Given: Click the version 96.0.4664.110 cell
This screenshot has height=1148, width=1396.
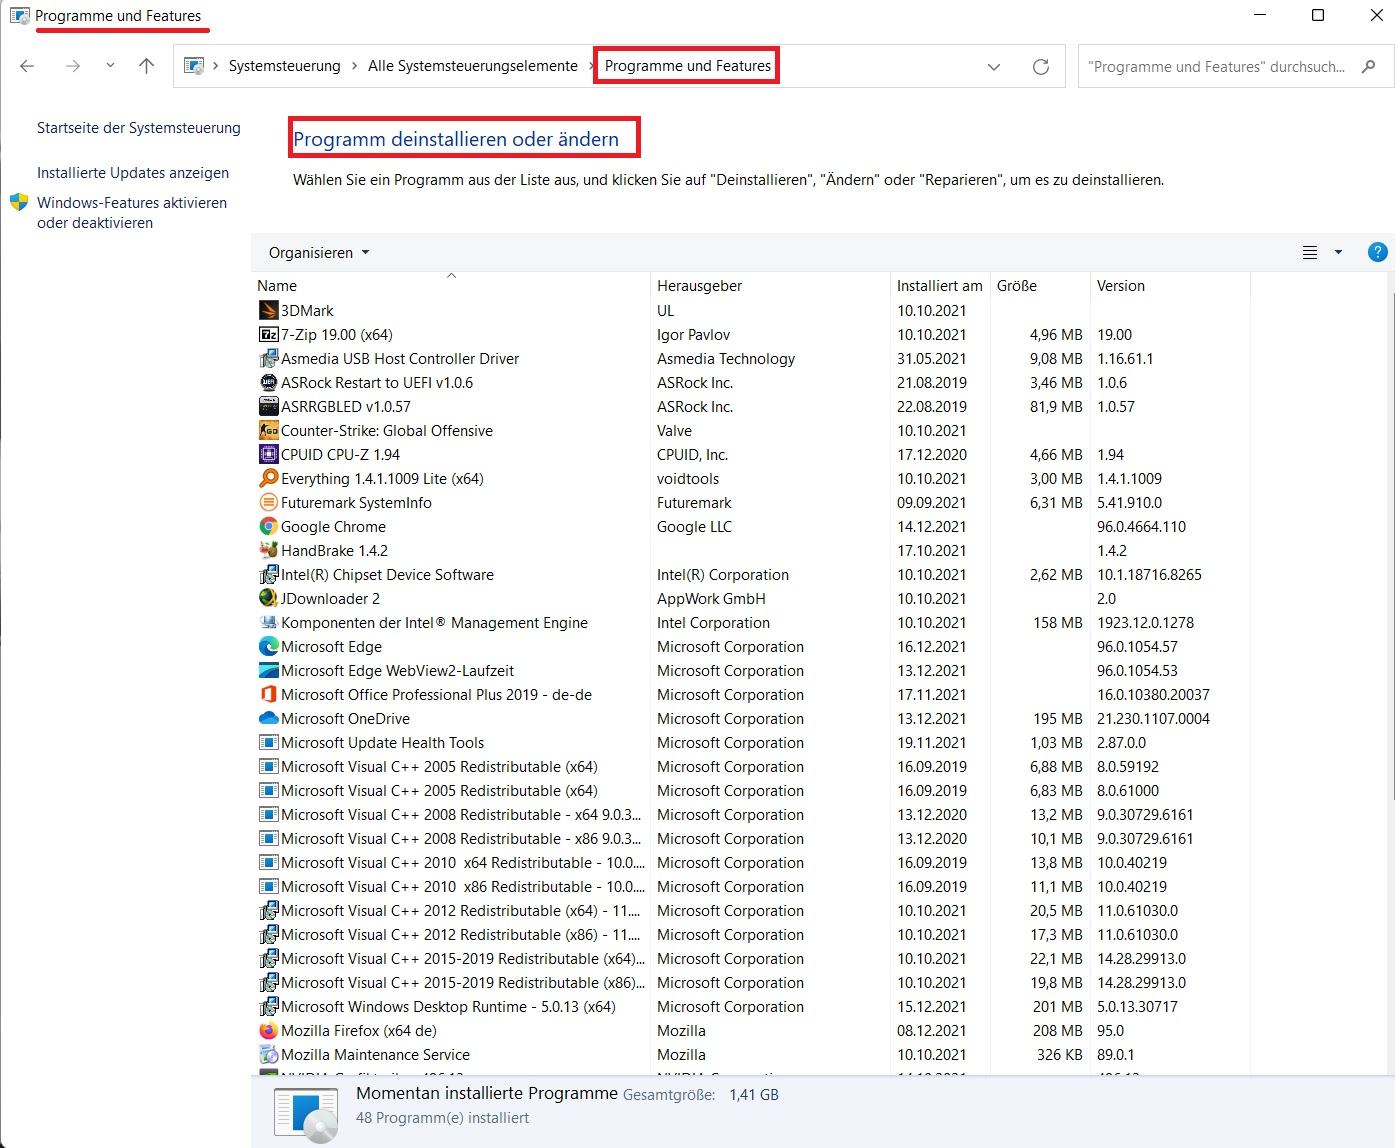Looking at the screenshot, I should coord(1141,527).
